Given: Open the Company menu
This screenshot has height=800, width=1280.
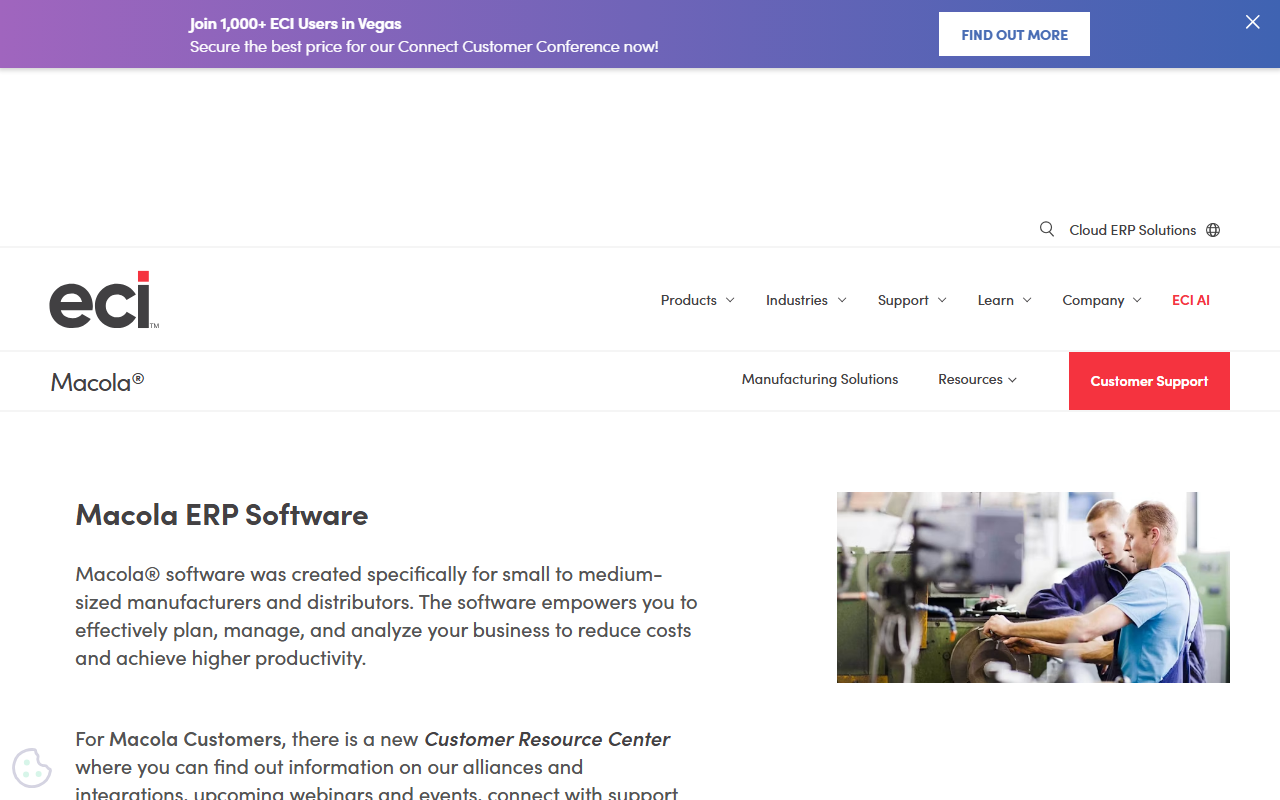Looking at the screenshot, I should [x=1093, y=300].
